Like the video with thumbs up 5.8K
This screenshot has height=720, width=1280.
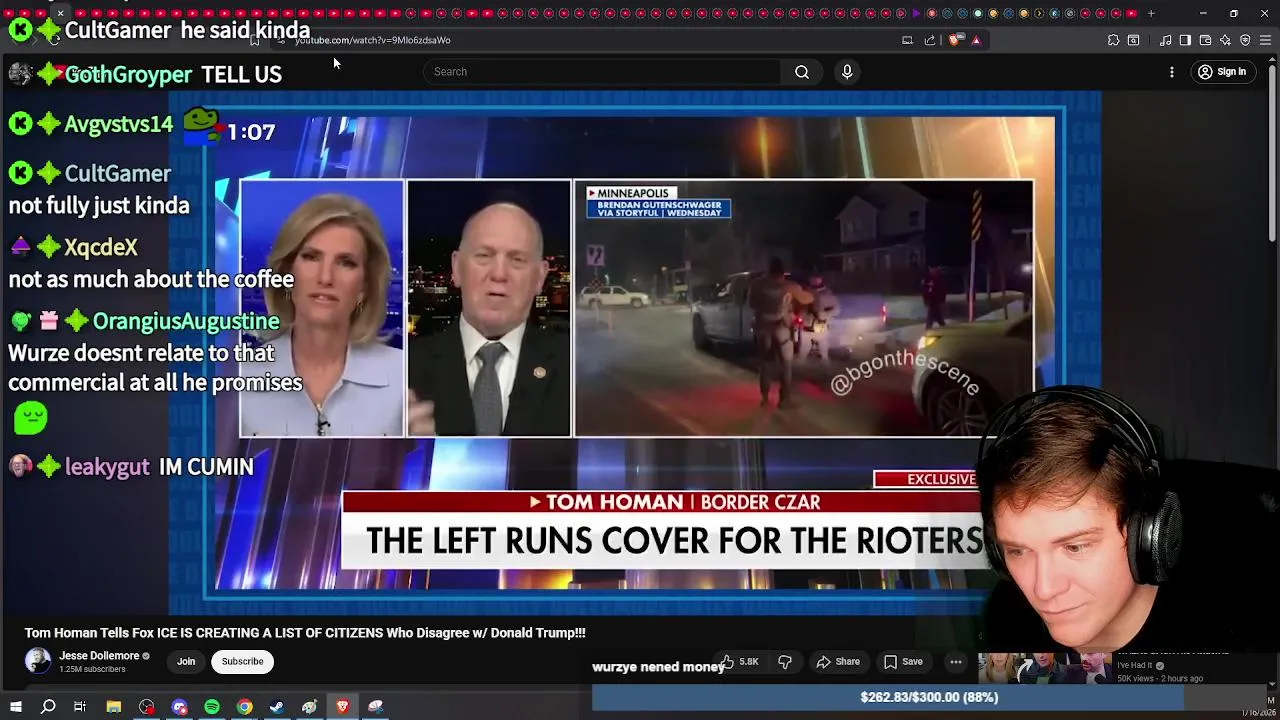739,662
